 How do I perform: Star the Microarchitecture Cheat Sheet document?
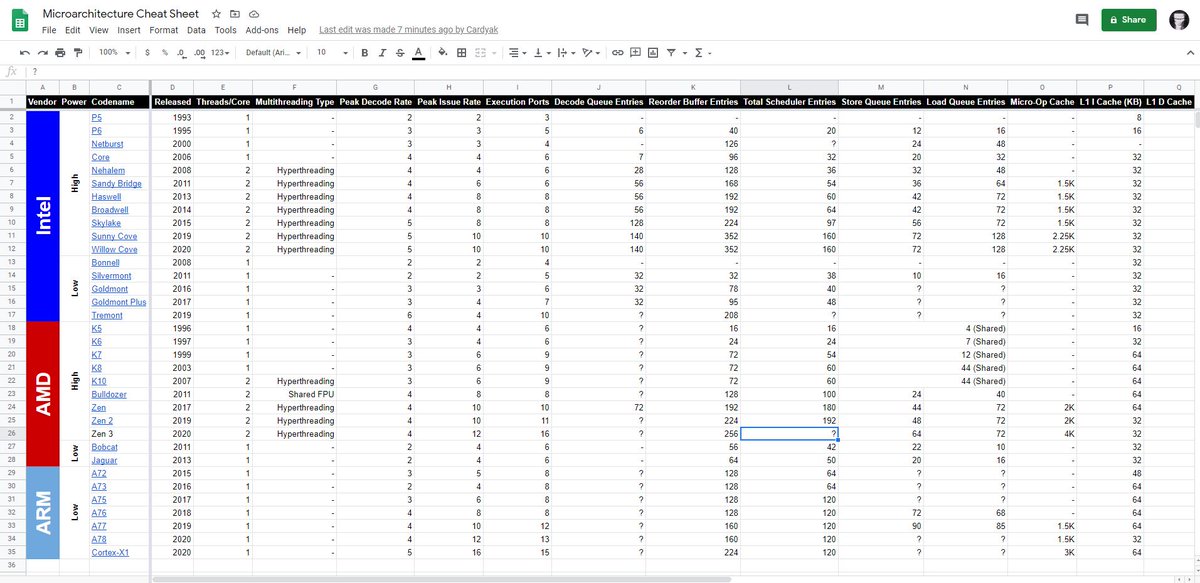pos(218,15)
